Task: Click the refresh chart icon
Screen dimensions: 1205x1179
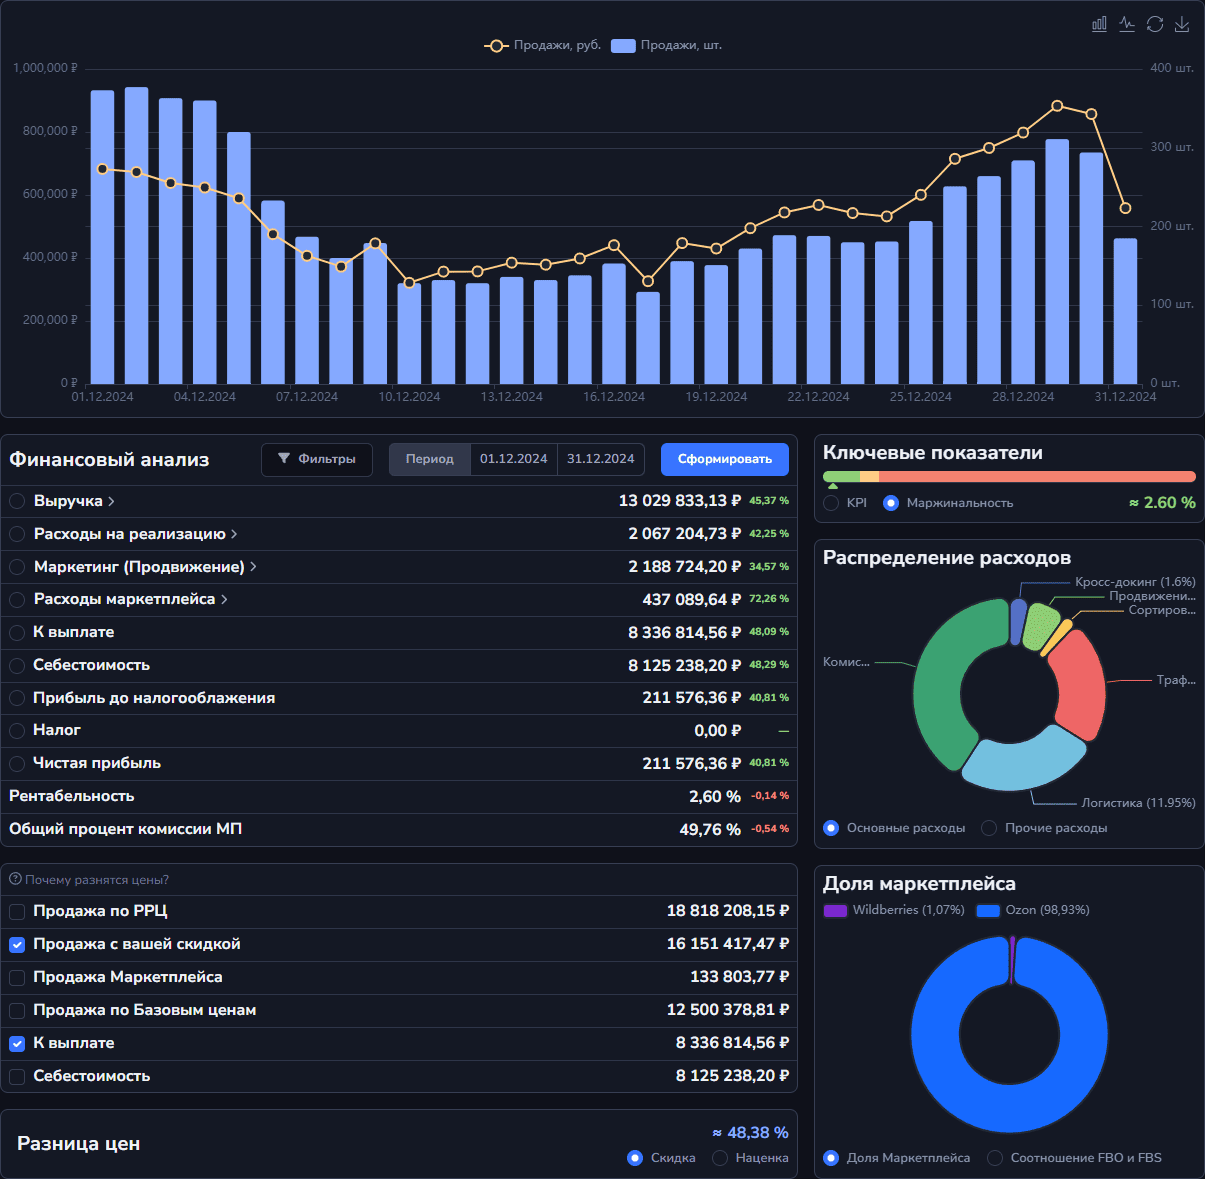Action: 1155,24
